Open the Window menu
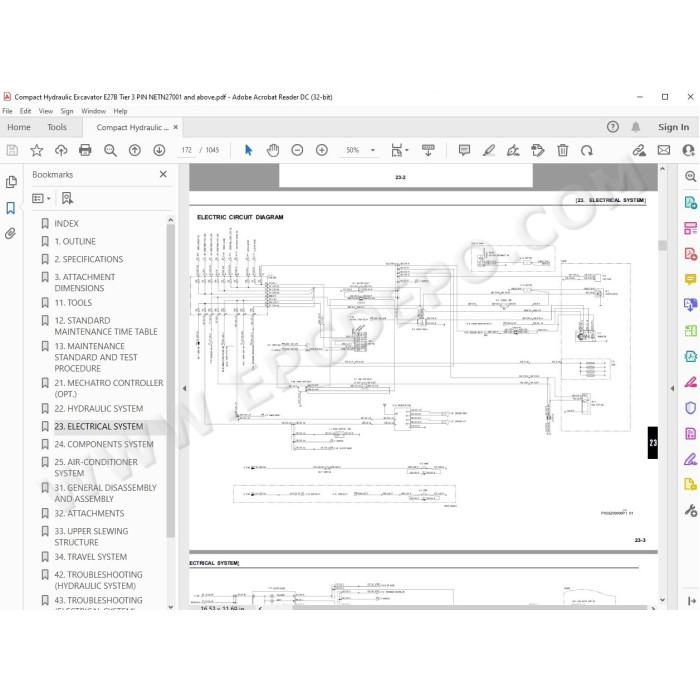700x700 pixels. pyautogui.click(x=93, y=111)
